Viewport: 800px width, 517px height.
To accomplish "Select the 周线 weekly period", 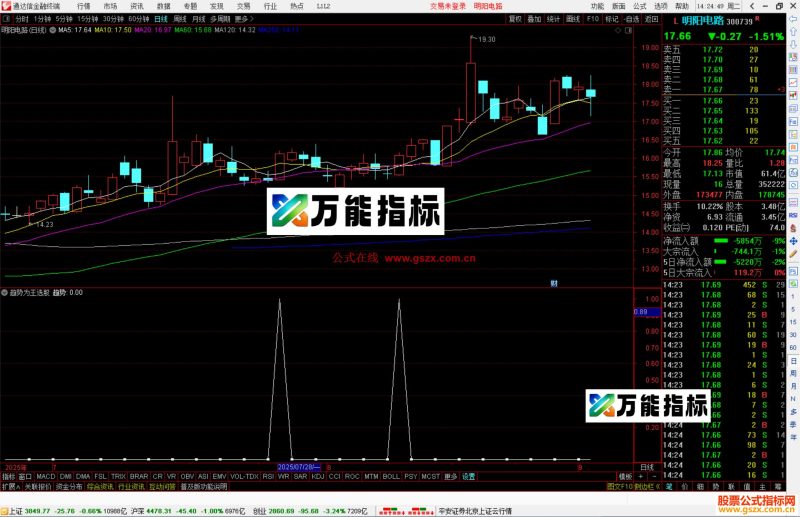I will pos(180,19).
